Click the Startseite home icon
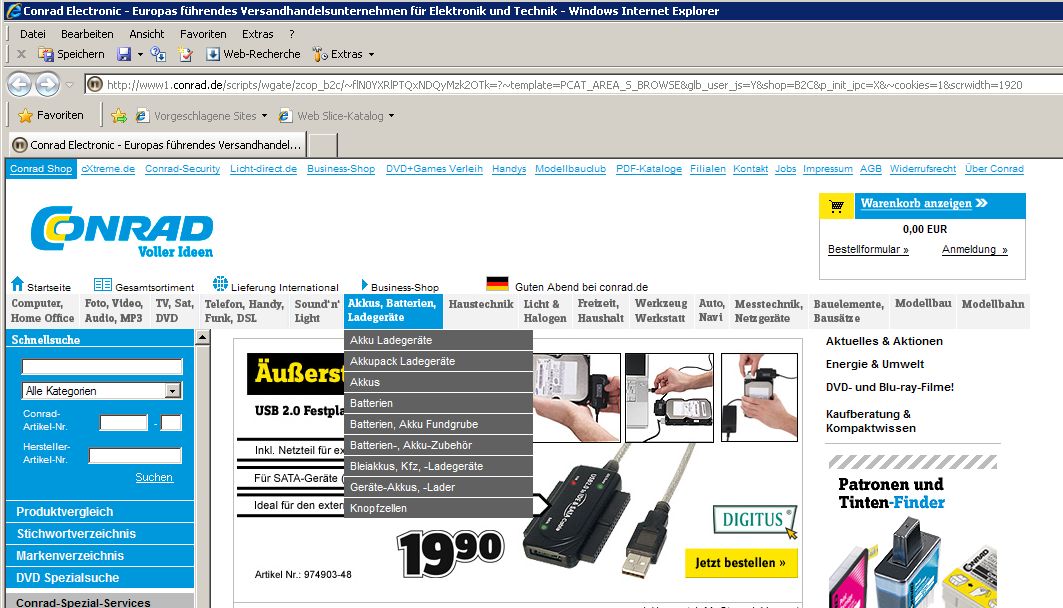 [x=17, y=285]
